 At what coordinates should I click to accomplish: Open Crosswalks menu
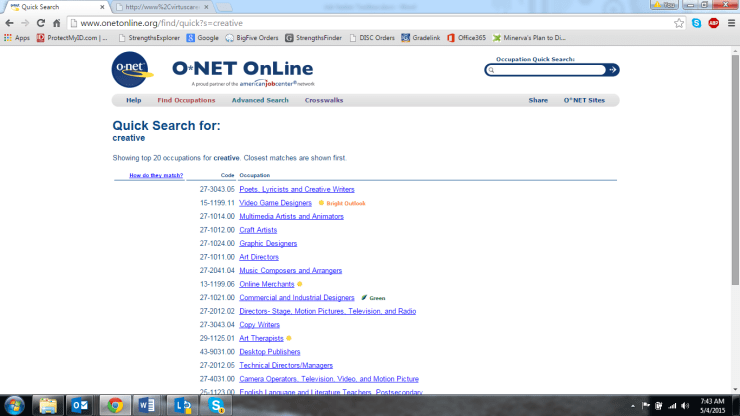(x=324, y=100)
